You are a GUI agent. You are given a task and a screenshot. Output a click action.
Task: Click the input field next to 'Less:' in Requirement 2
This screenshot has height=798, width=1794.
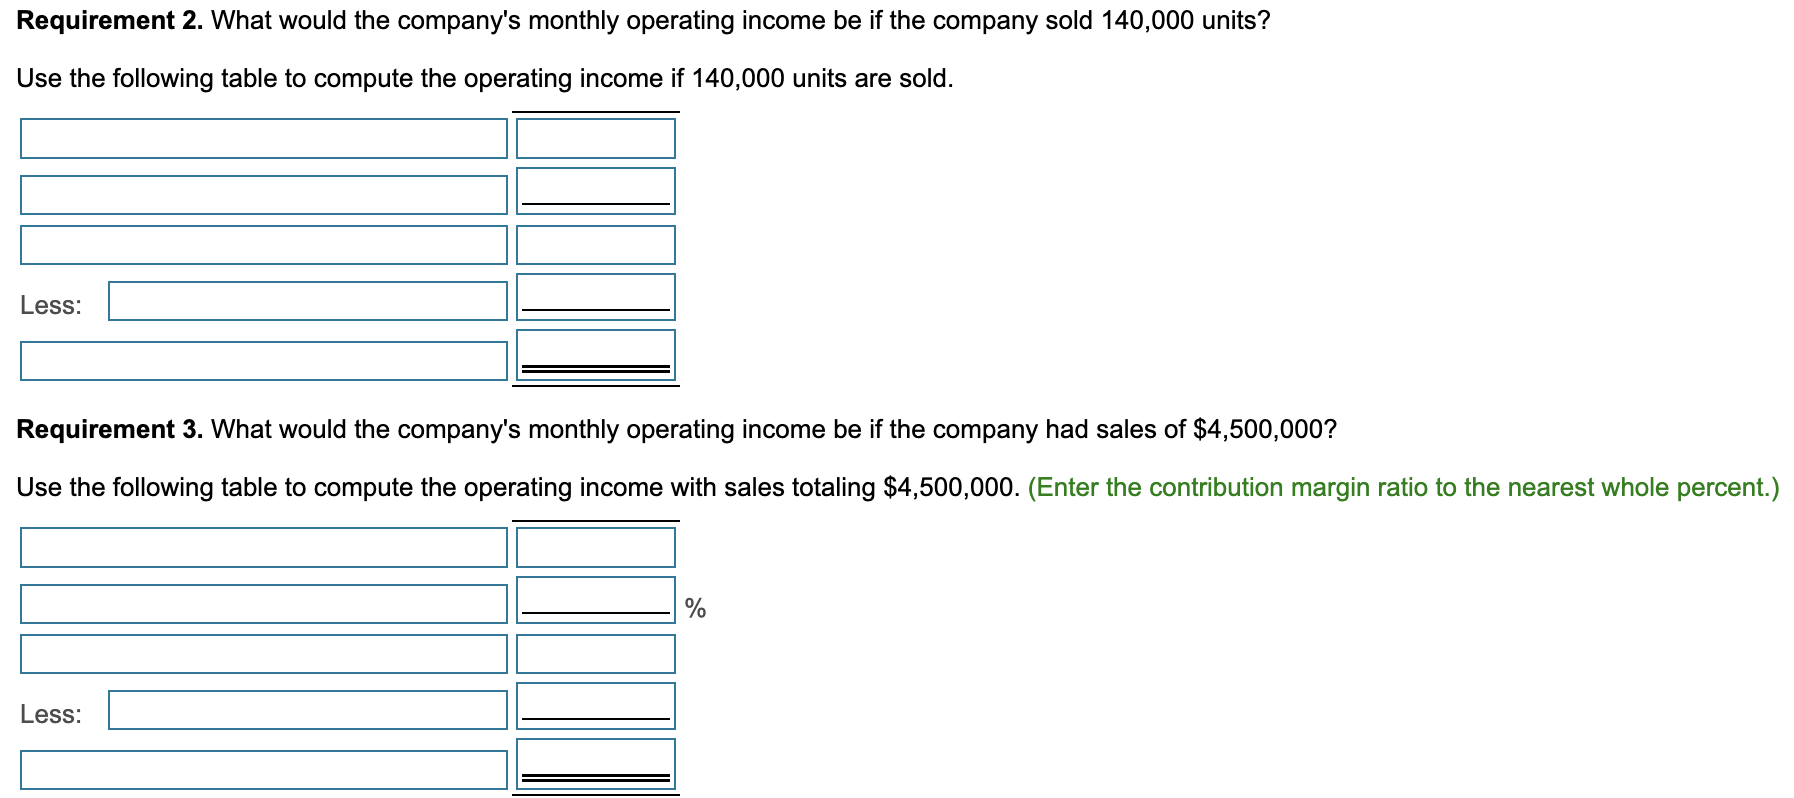(307, 299)
